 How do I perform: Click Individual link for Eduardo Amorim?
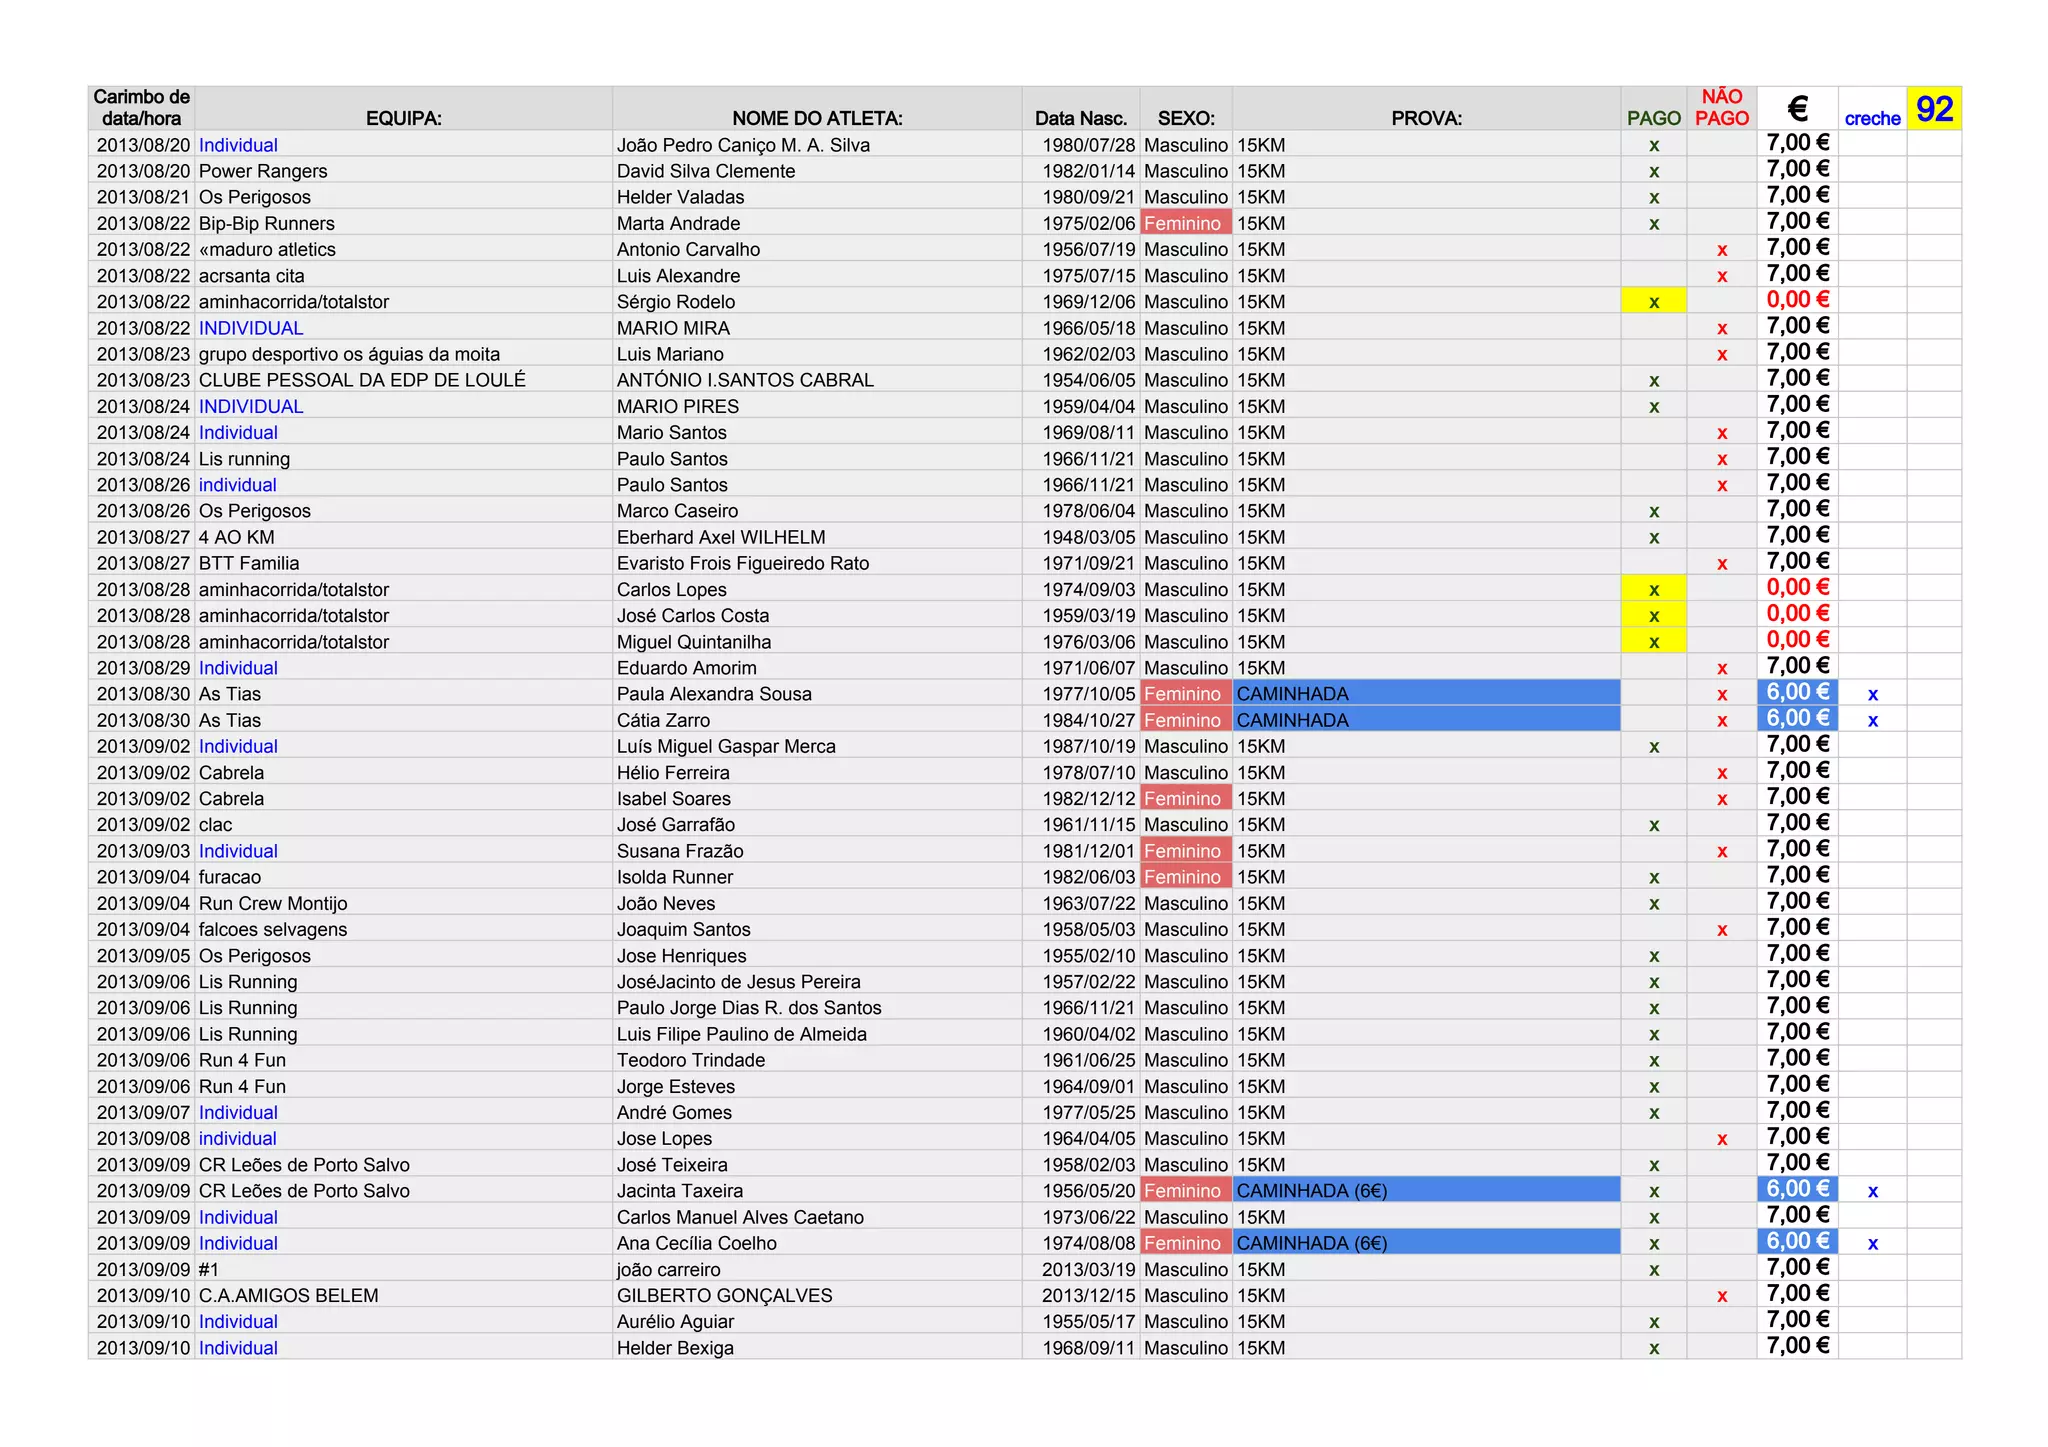tap(238, 668)
